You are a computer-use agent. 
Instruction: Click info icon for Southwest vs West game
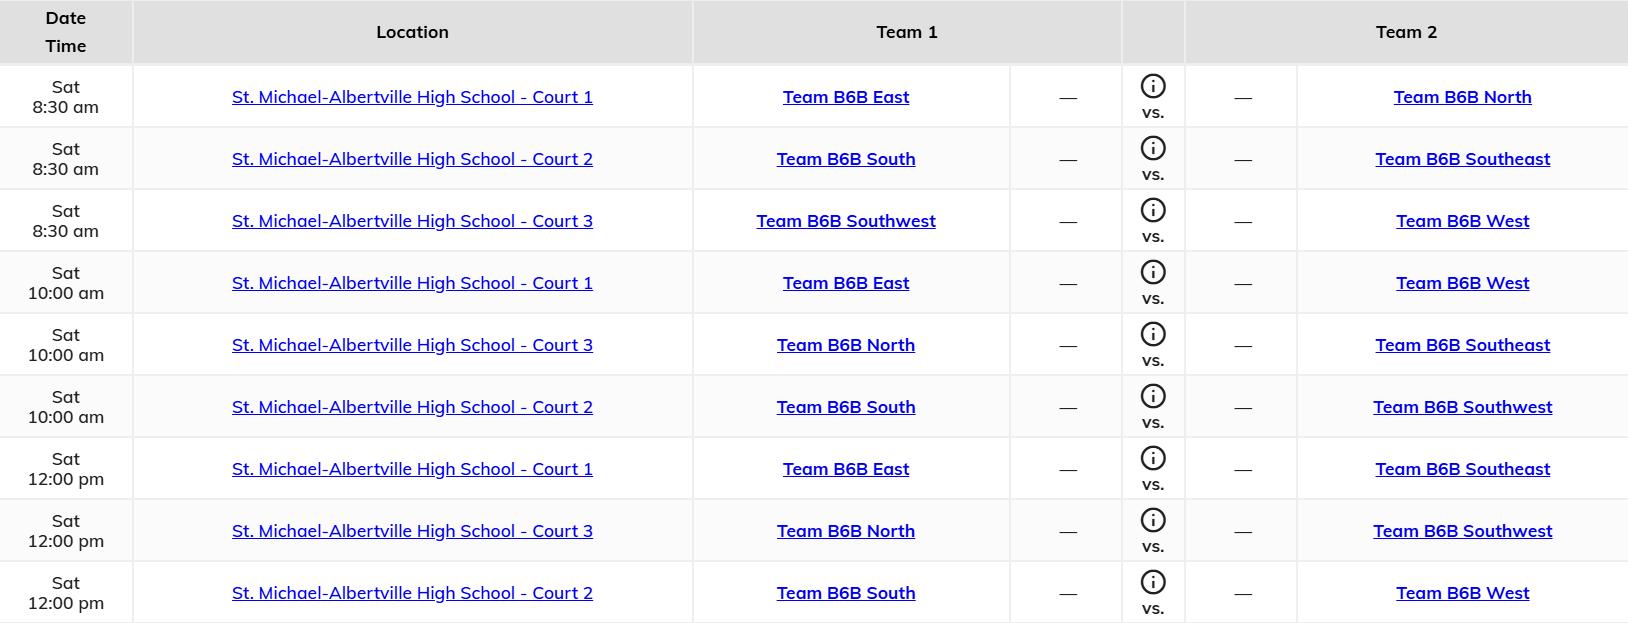(x=1153, y=210)
